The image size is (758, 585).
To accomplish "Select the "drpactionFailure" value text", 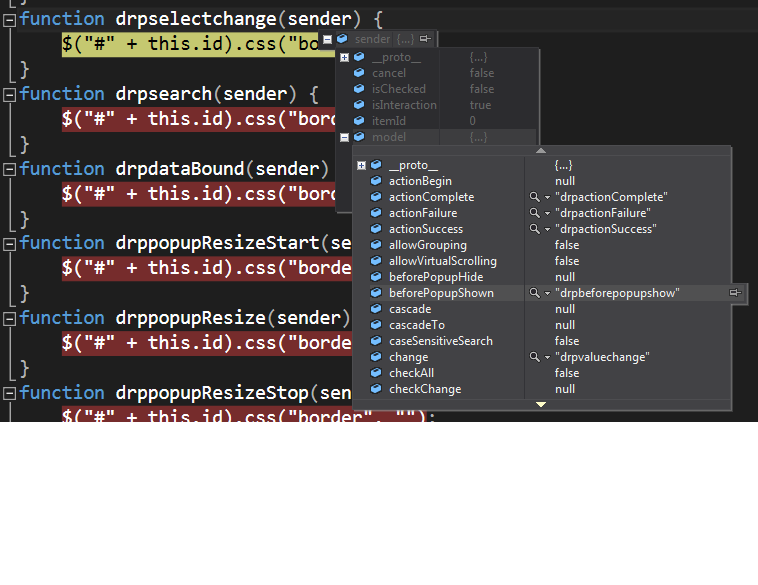I will 602,213.
